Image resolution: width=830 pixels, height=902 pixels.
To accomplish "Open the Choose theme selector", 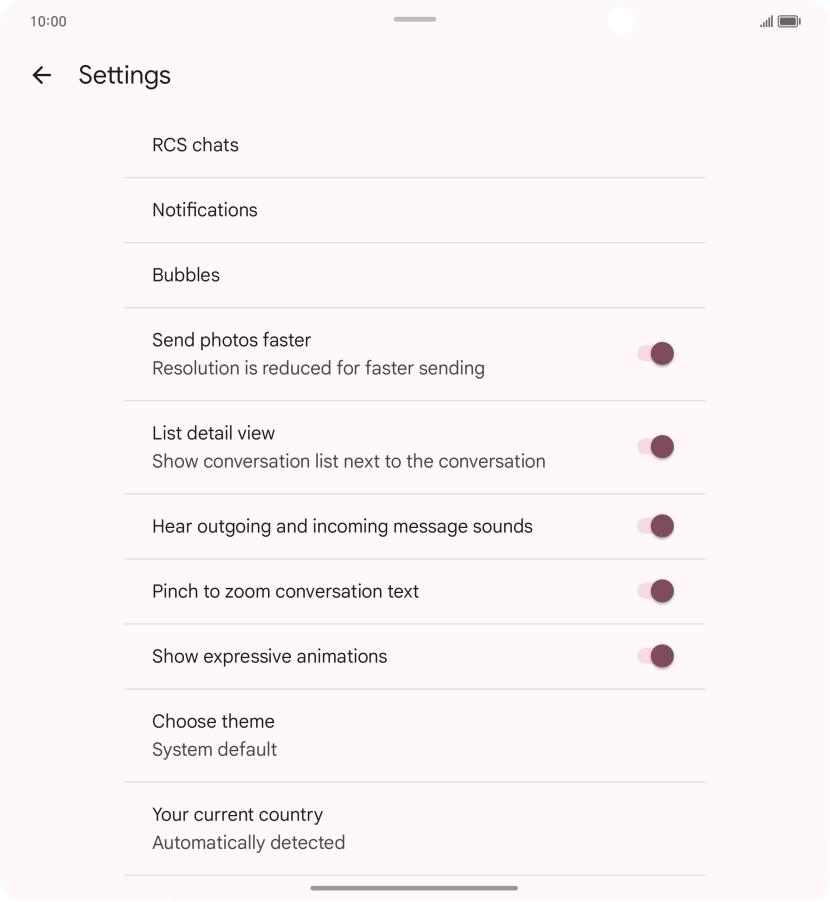I will pos(213,722).
